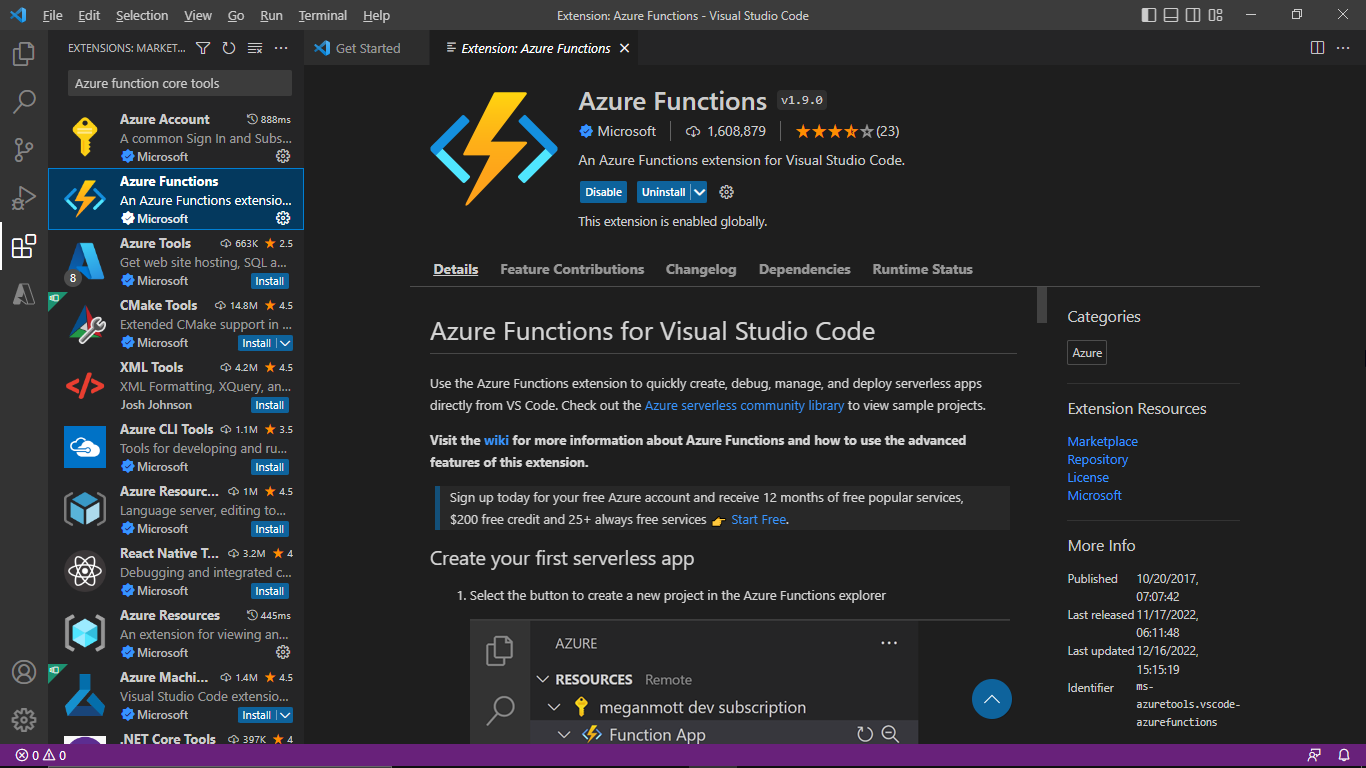Open the Search view in Activity Bar
The image size is (1366, 768).
pyautogui.click(x=23, y=101)
